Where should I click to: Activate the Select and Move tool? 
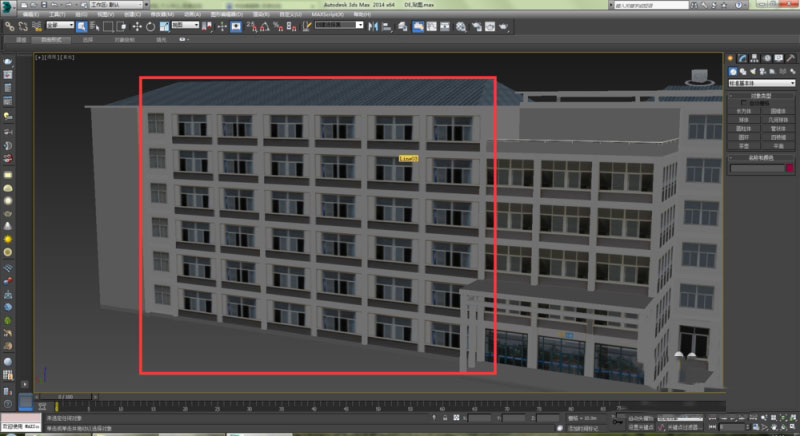[x=137, y=27]
